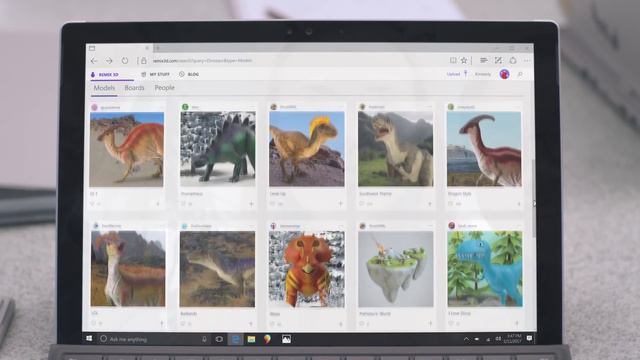Screen dimensions: 640x360
Task: Open the orange crested dinosaur on sand thumbnail
Action: pos(127,149)
